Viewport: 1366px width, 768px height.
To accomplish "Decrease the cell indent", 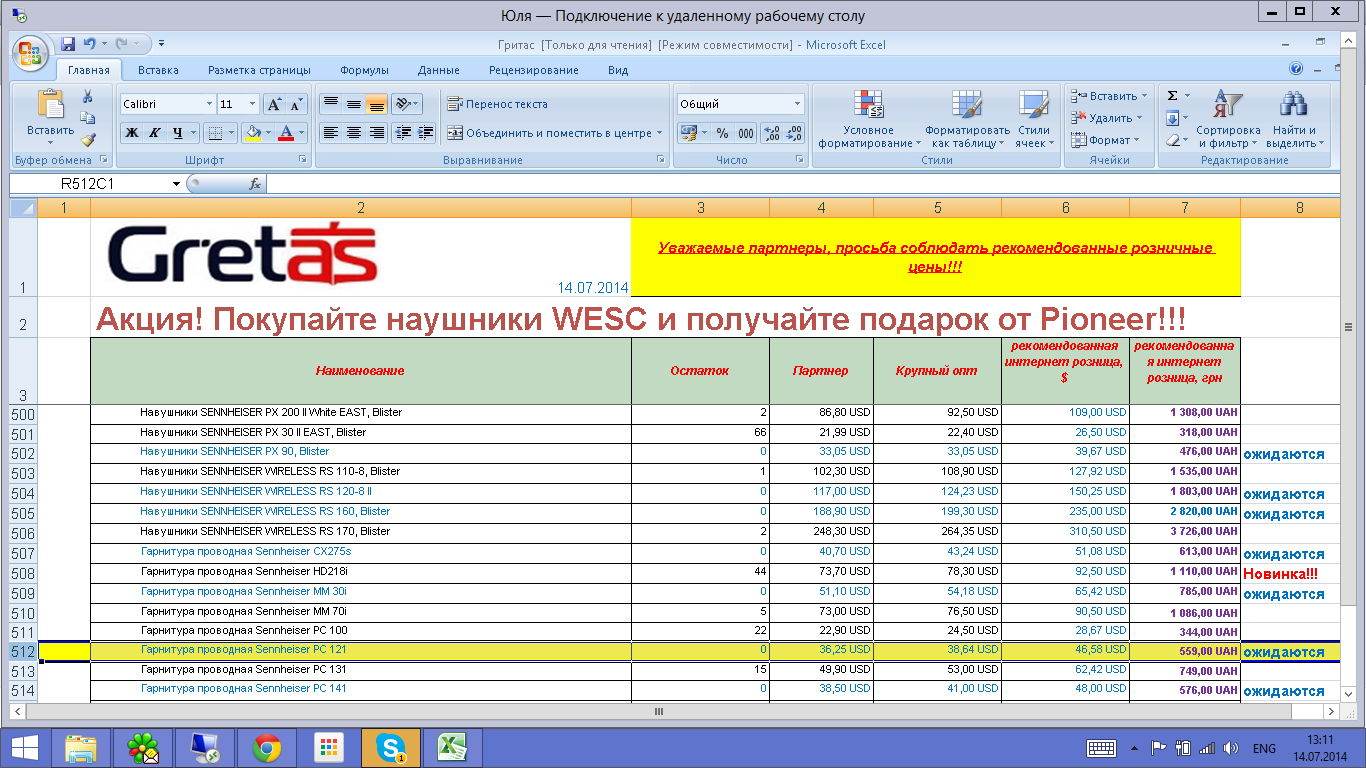I will [x=403, y=132].
